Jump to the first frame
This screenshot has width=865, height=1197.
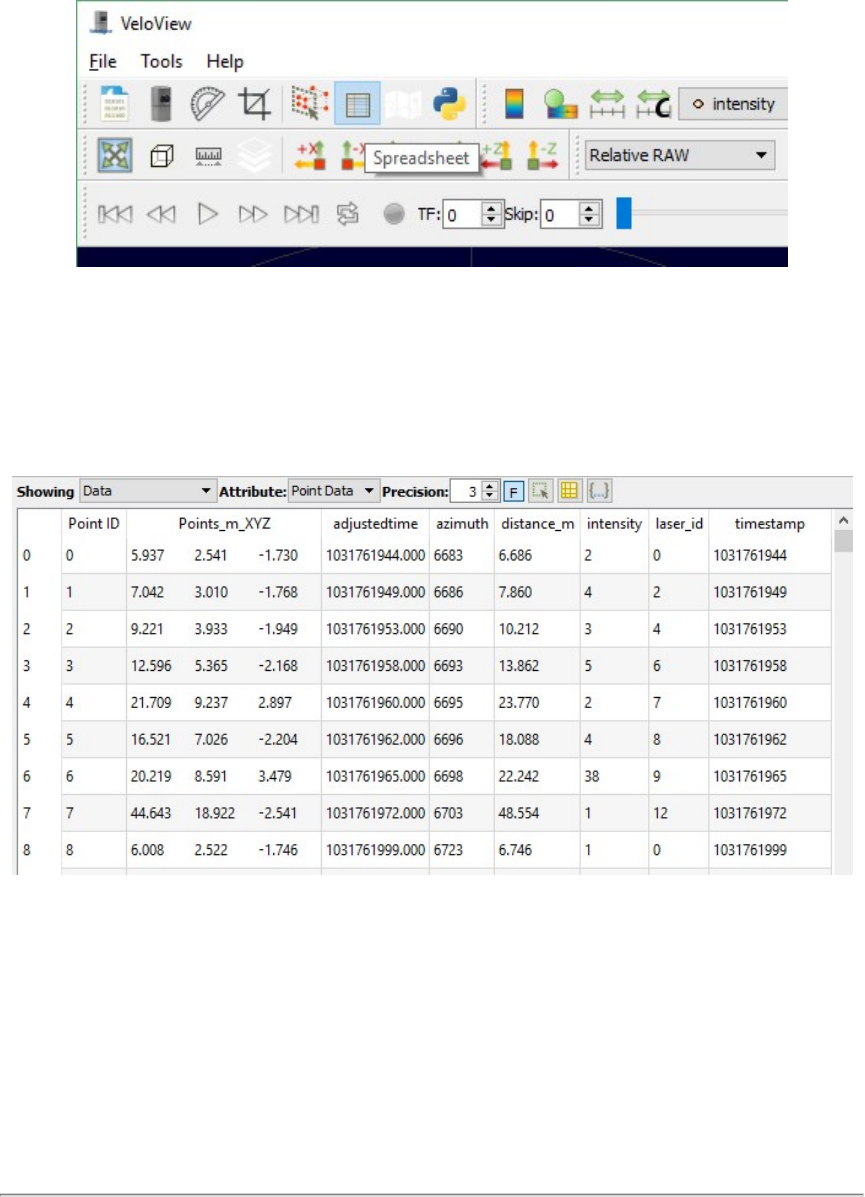pyautogui.click(x=115, y=214)
